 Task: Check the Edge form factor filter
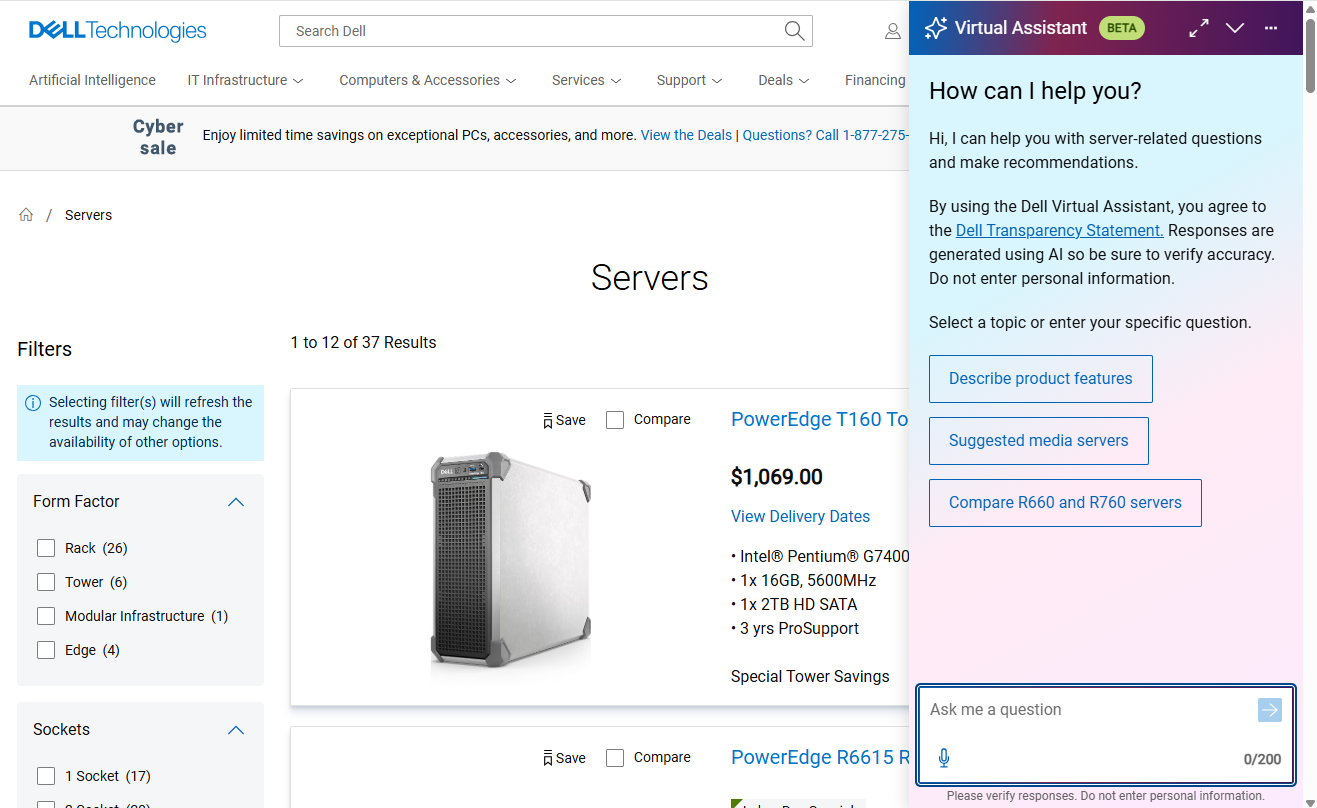46,650
